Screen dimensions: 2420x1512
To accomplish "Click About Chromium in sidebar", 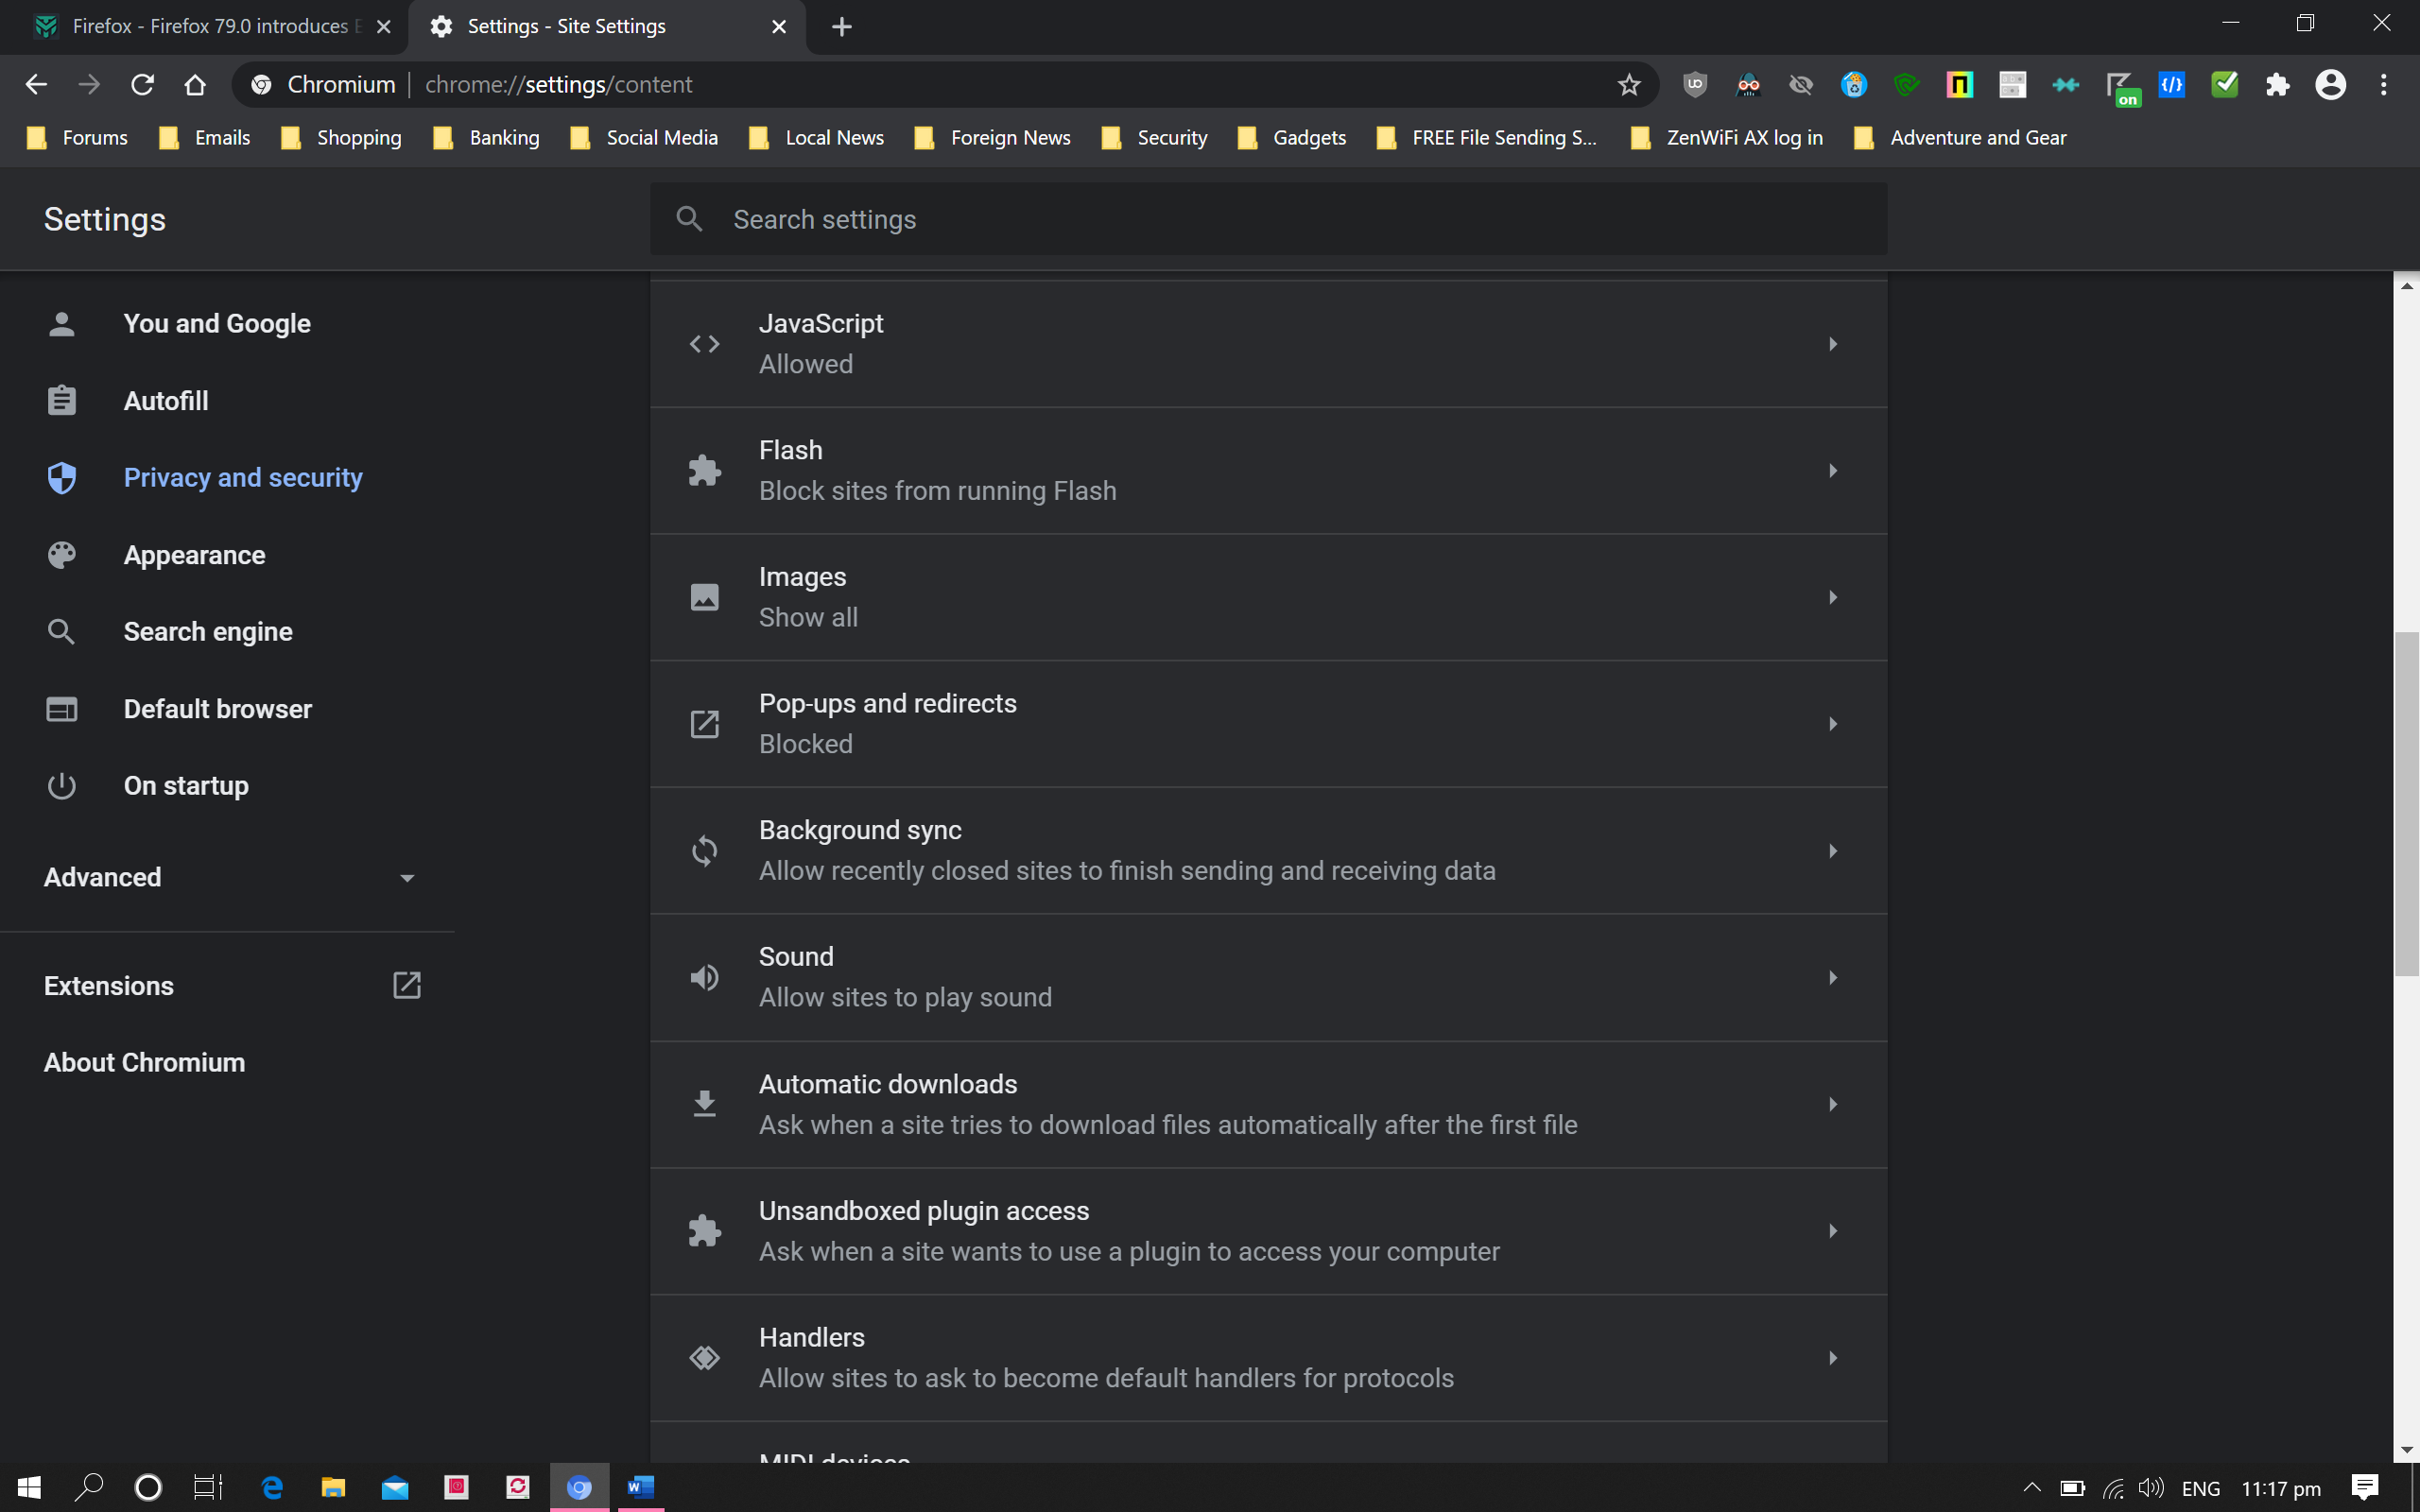I will 144,1062.
